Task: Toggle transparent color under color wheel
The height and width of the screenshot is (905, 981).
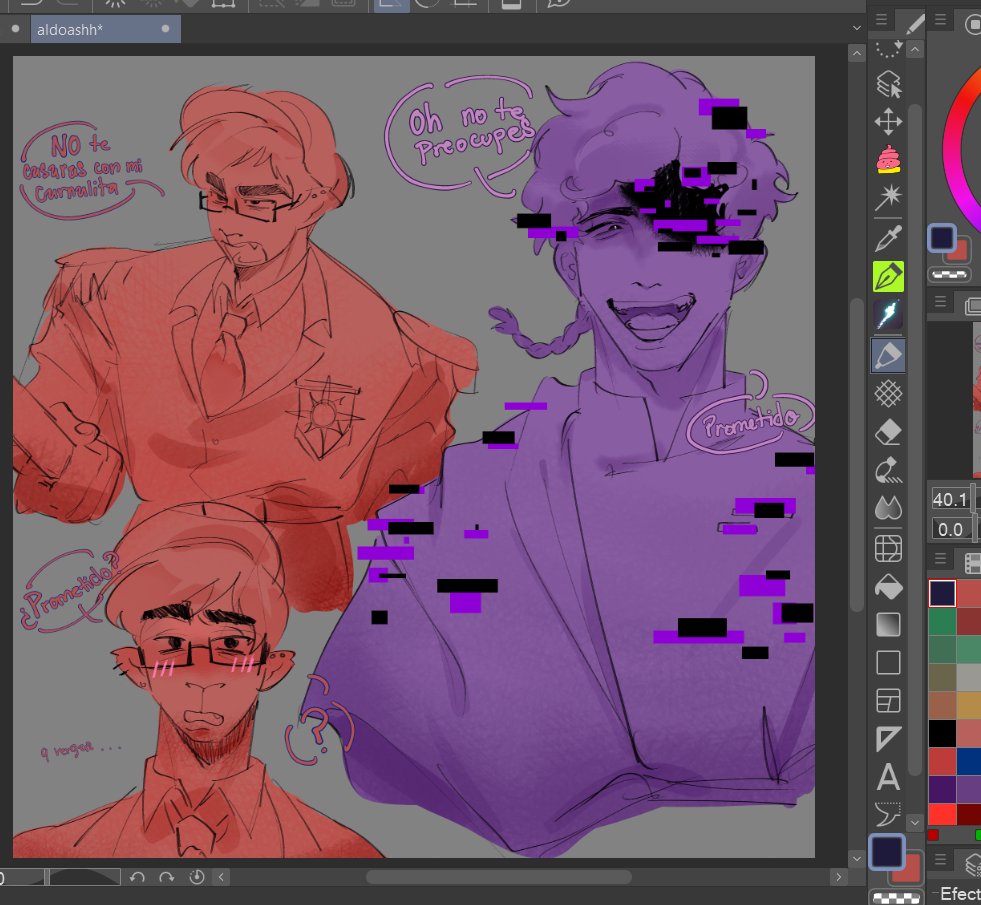Action: pos(949,274)
